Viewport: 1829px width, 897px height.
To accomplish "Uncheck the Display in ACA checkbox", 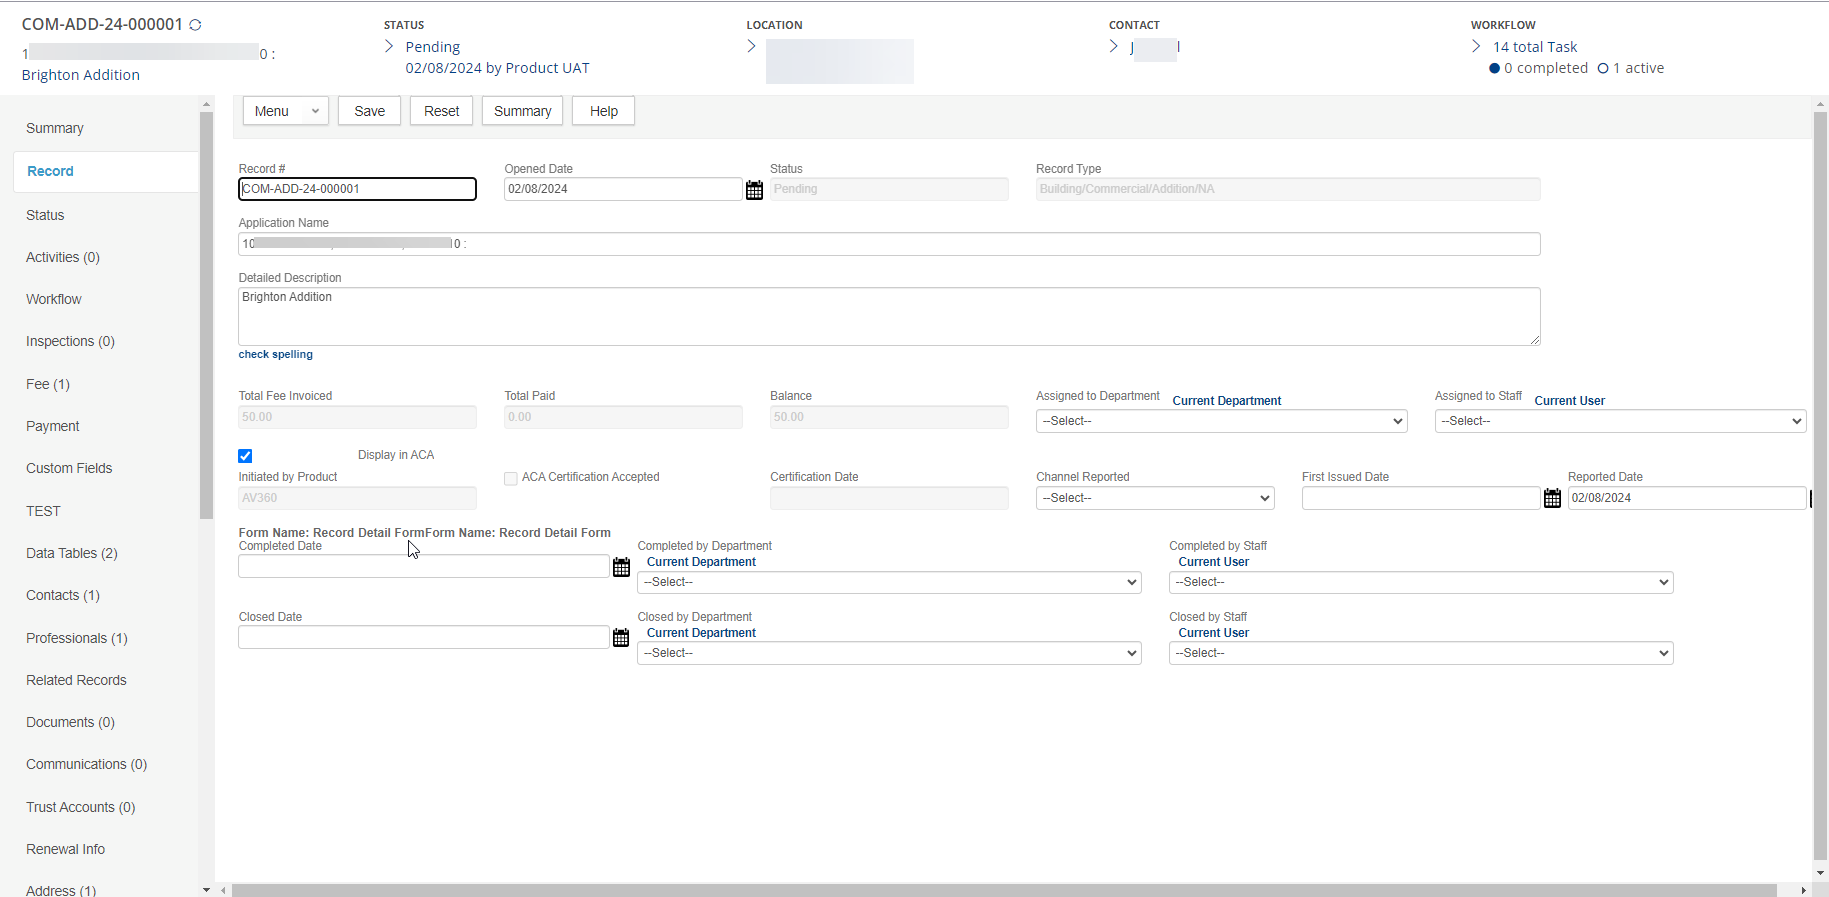I will [245, 456].
